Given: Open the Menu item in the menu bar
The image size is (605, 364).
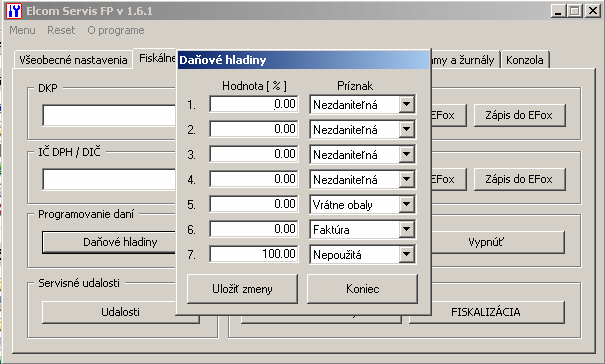Looking at the screenshot, I should (22, 30).
